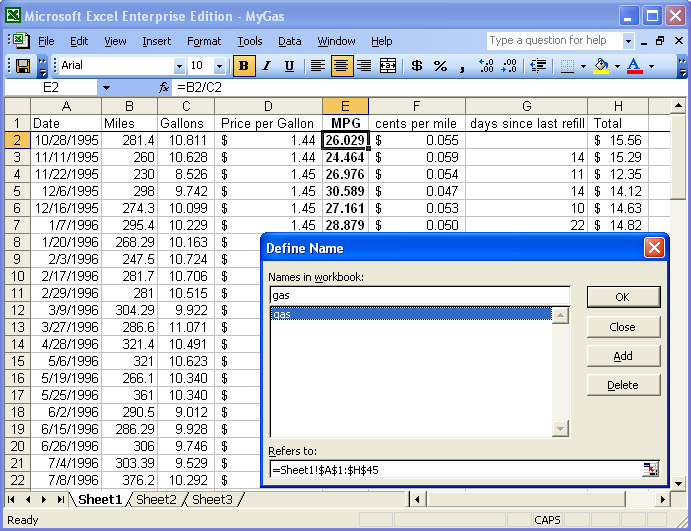Collapse the Refers to range selector
691x531 pixels.
(x=652, y=469)
